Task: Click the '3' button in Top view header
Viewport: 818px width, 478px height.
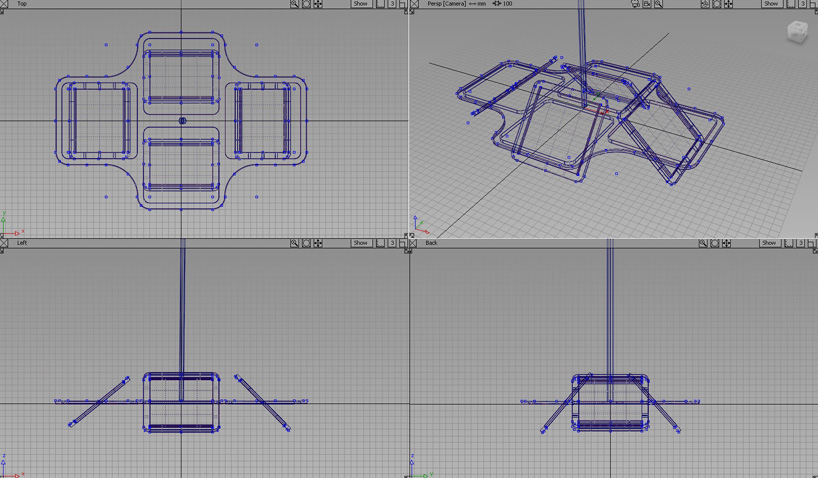Action: click(393, 4)
